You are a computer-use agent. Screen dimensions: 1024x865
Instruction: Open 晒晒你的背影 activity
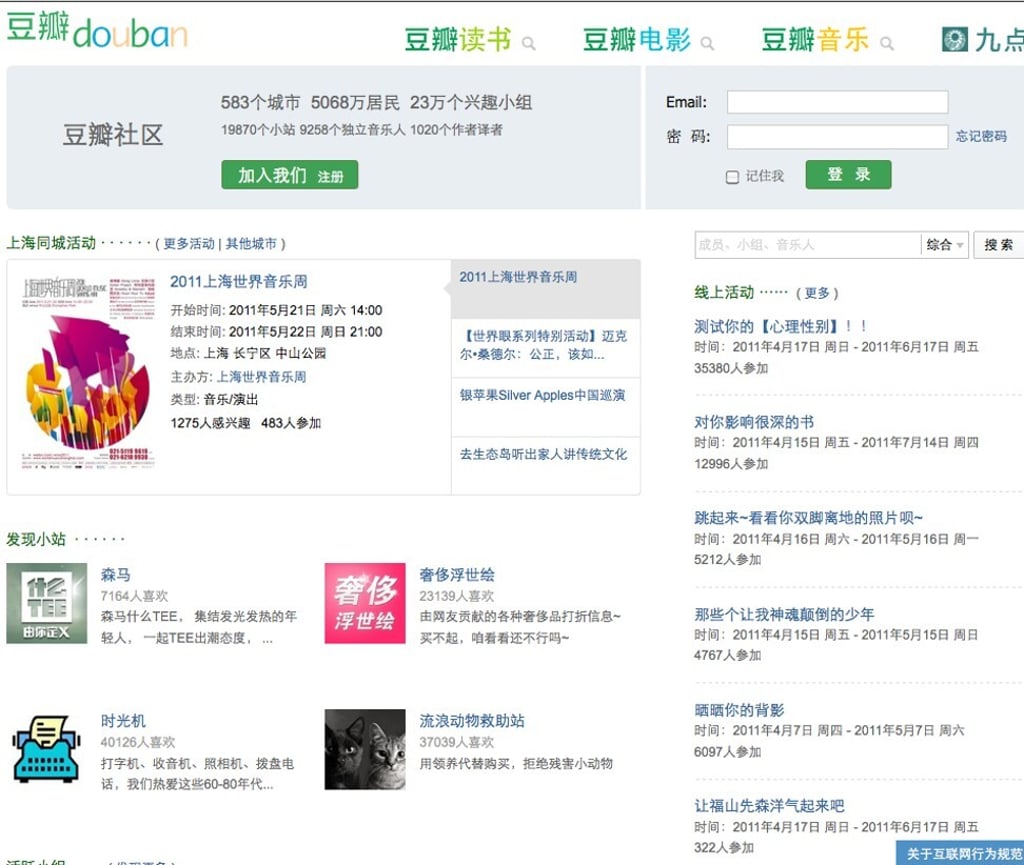tap(739, 710)
